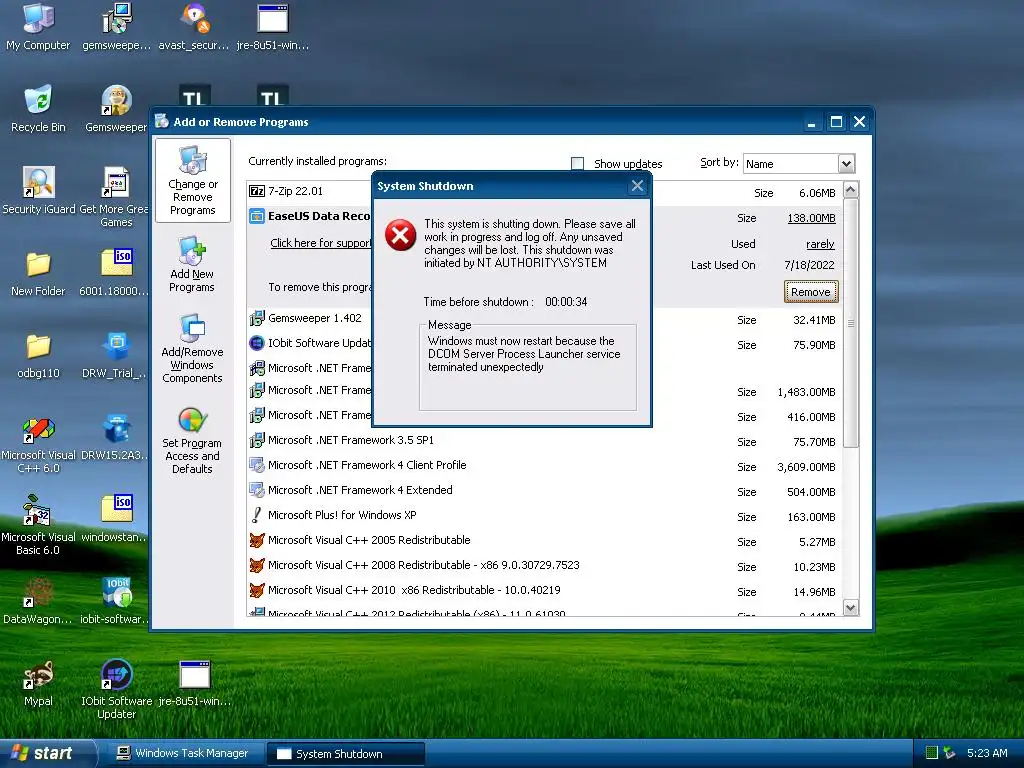
Task: Open the DataWagon shortcut
Action: coord(38,601)
